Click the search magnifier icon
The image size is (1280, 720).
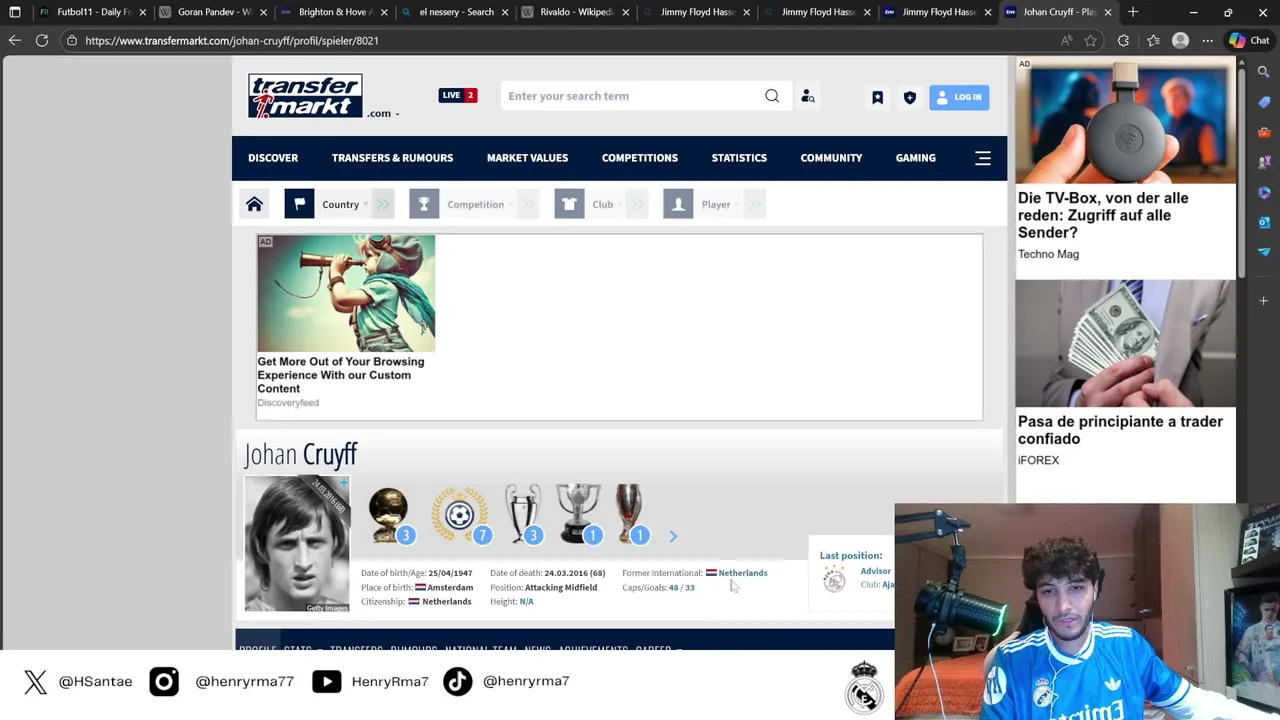(772, 96)
